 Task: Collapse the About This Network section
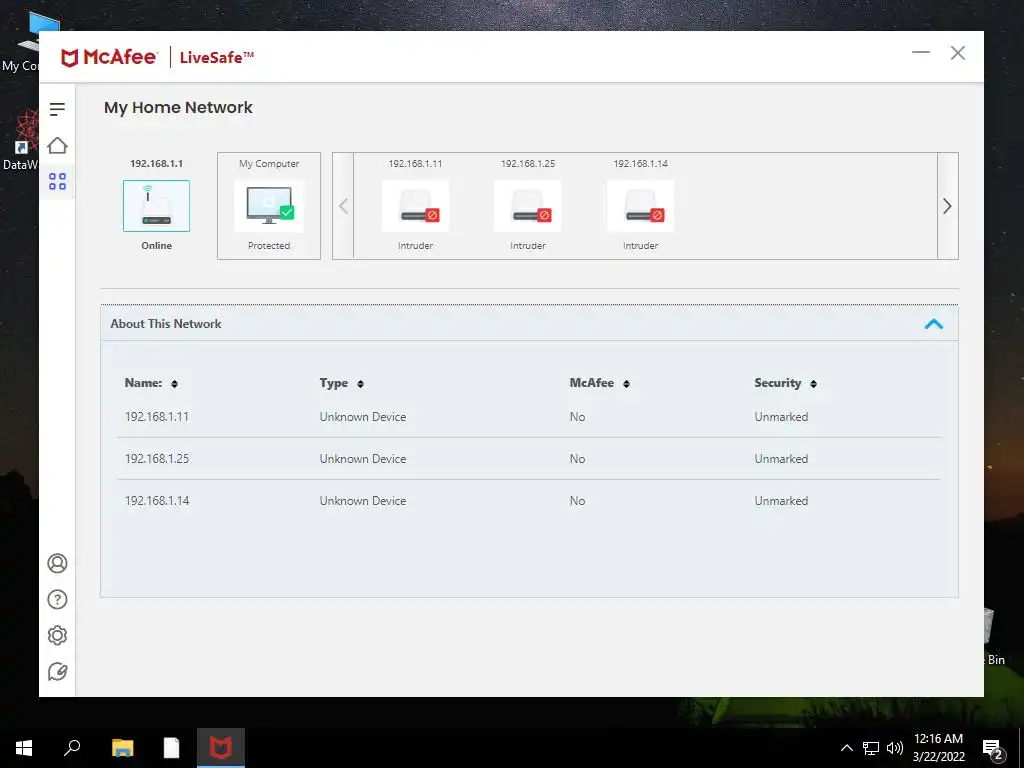click(934, 324)
